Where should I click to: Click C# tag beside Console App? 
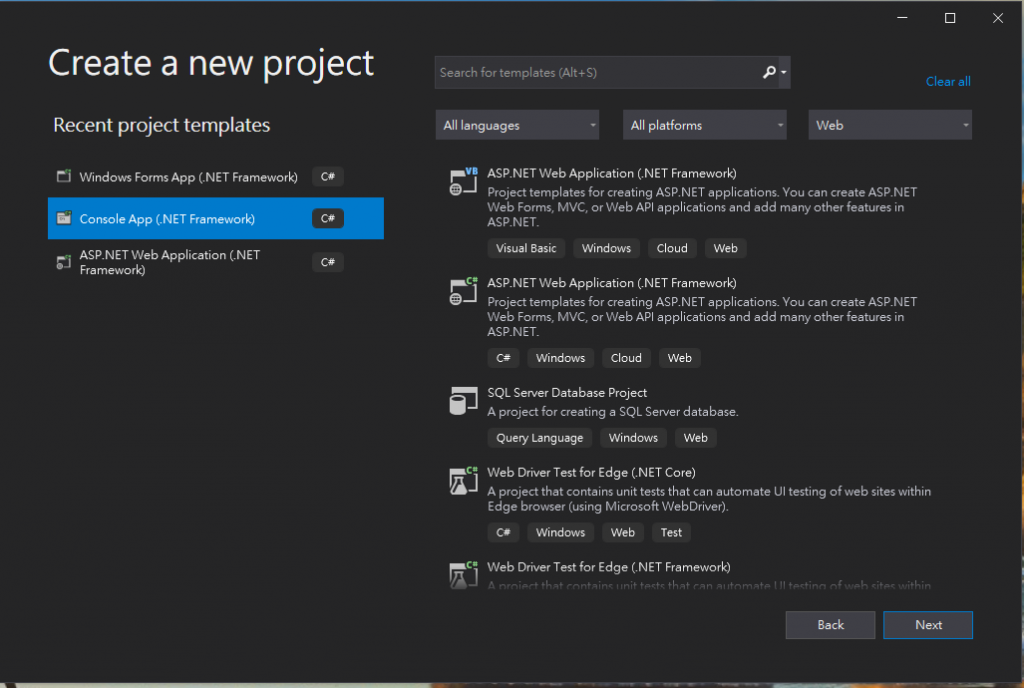(x=328, y=218)
